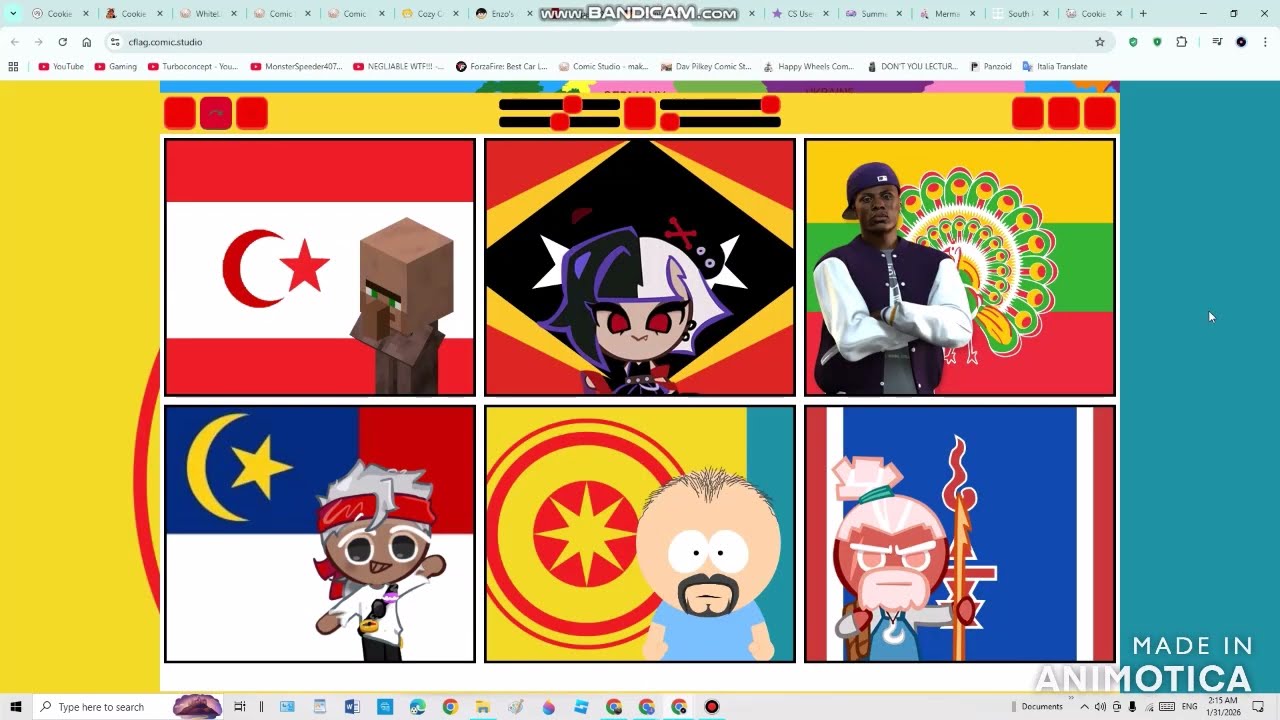Open a new browser tab
The image size is (1280, 720).
[x=1143, y=14]
